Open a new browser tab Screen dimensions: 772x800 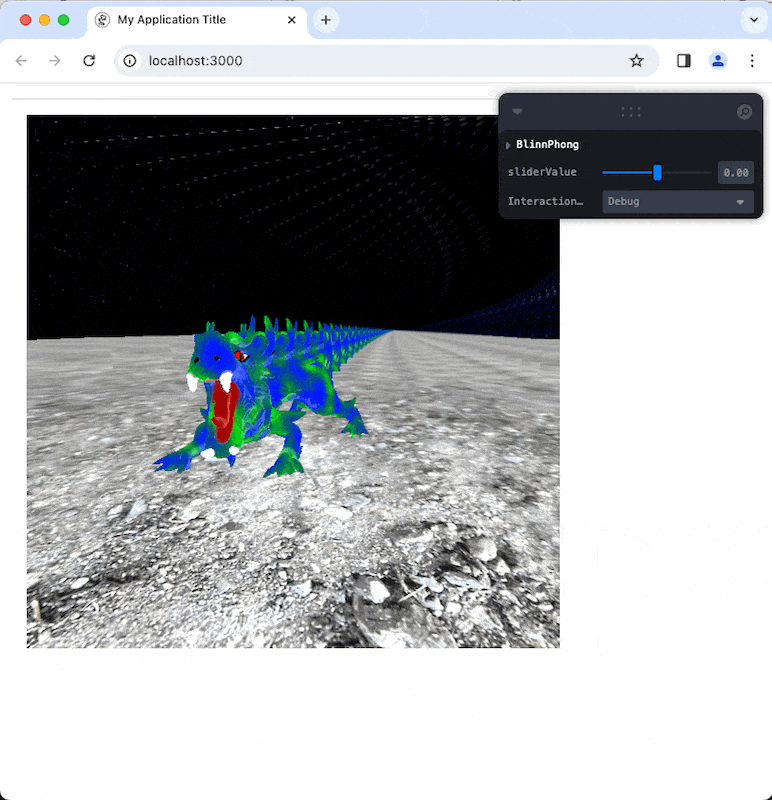(325, 20)
